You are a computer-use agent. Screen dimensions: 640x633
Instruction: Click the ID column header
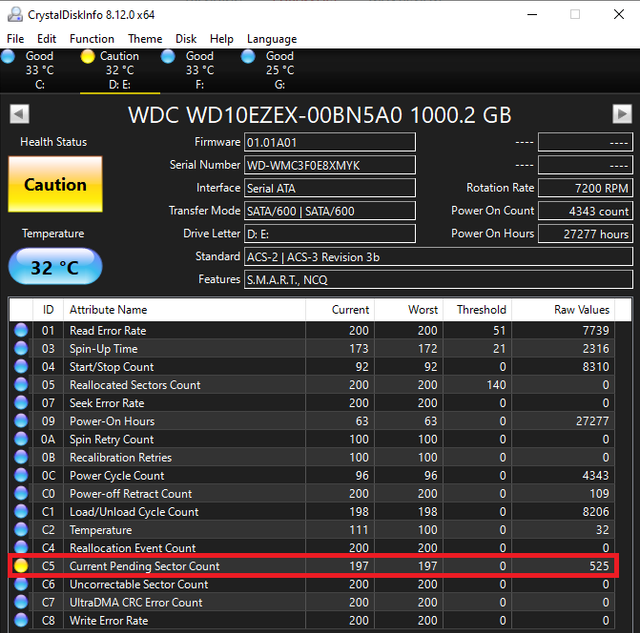click(x=48, y=310)
